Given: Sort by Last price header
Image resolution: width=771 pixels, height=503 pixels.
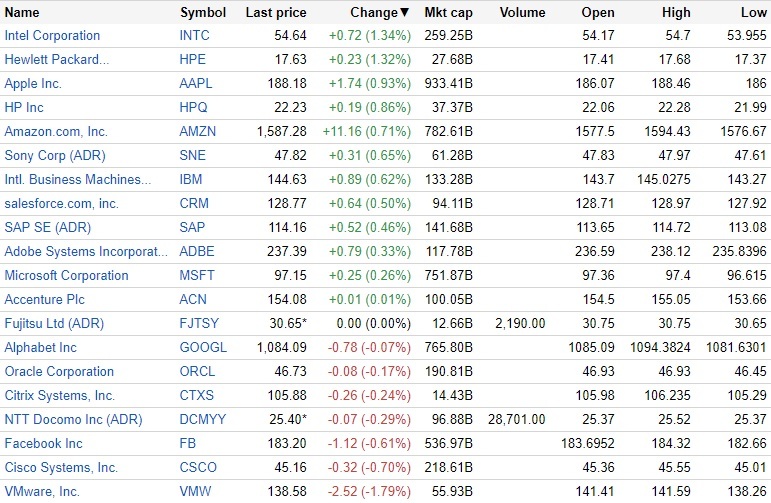Looking at the screenshot, I should pyautogui.click(x=276, y=13).
